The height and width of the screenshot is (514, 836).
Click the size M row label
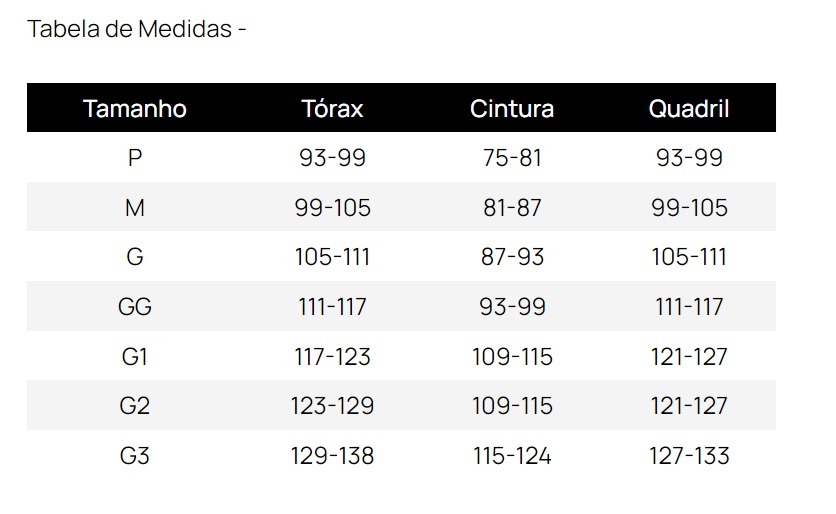pos(135,208)
